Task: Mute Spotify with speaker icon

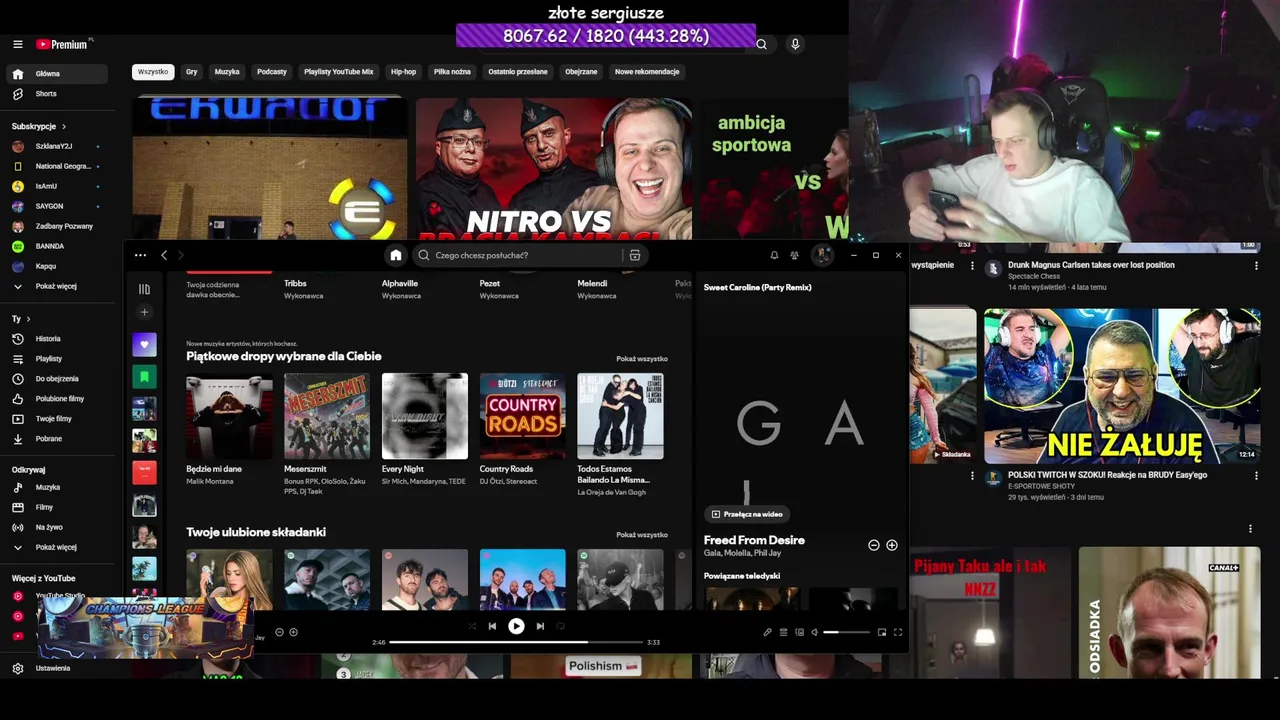Action: tap(814, 632)
